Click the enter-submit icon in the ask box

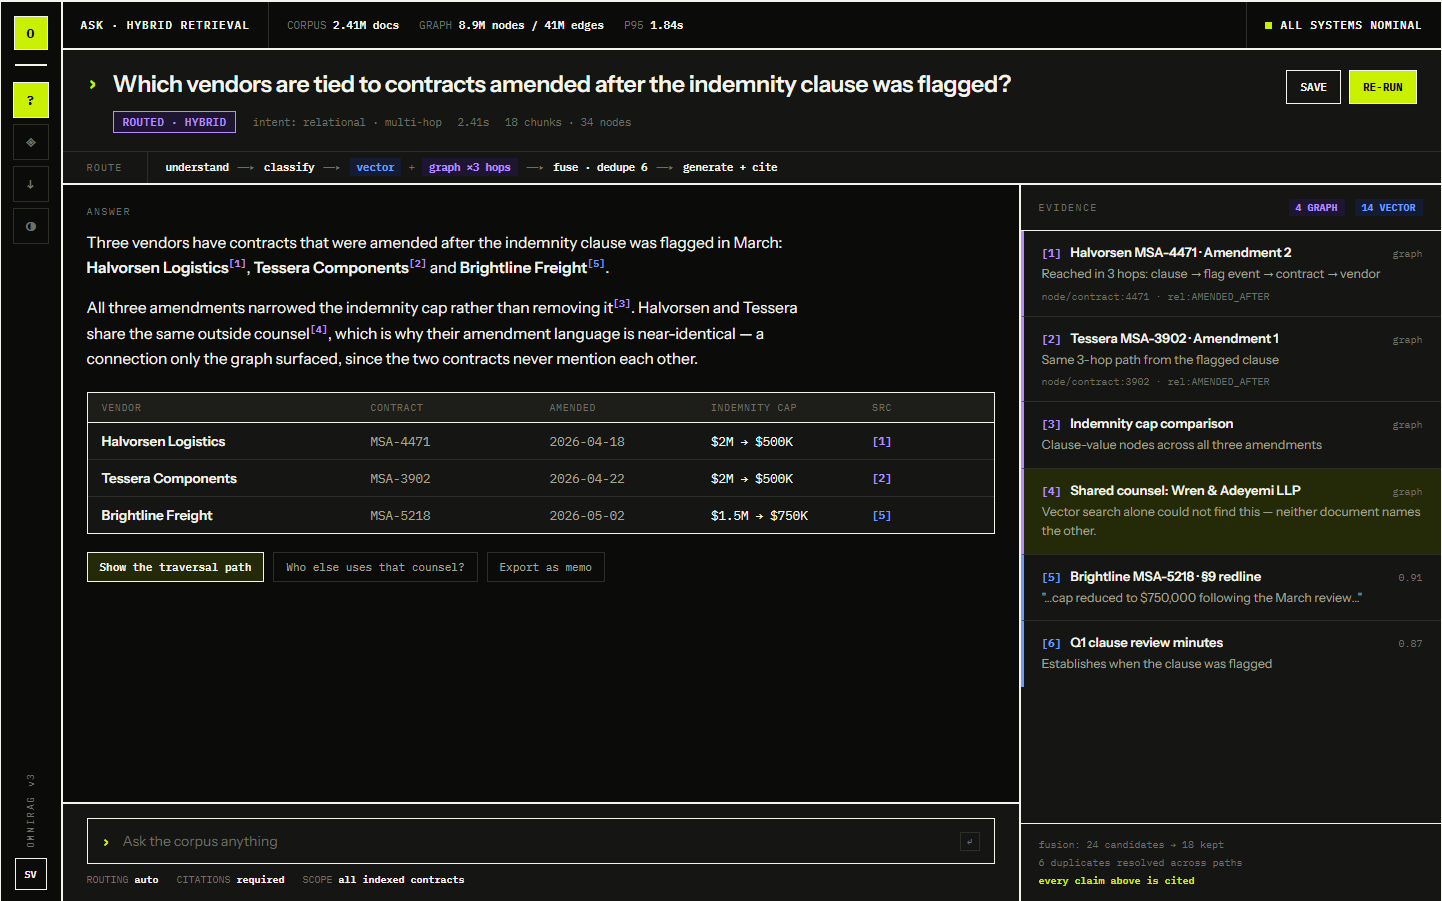[x=970, y=841]
